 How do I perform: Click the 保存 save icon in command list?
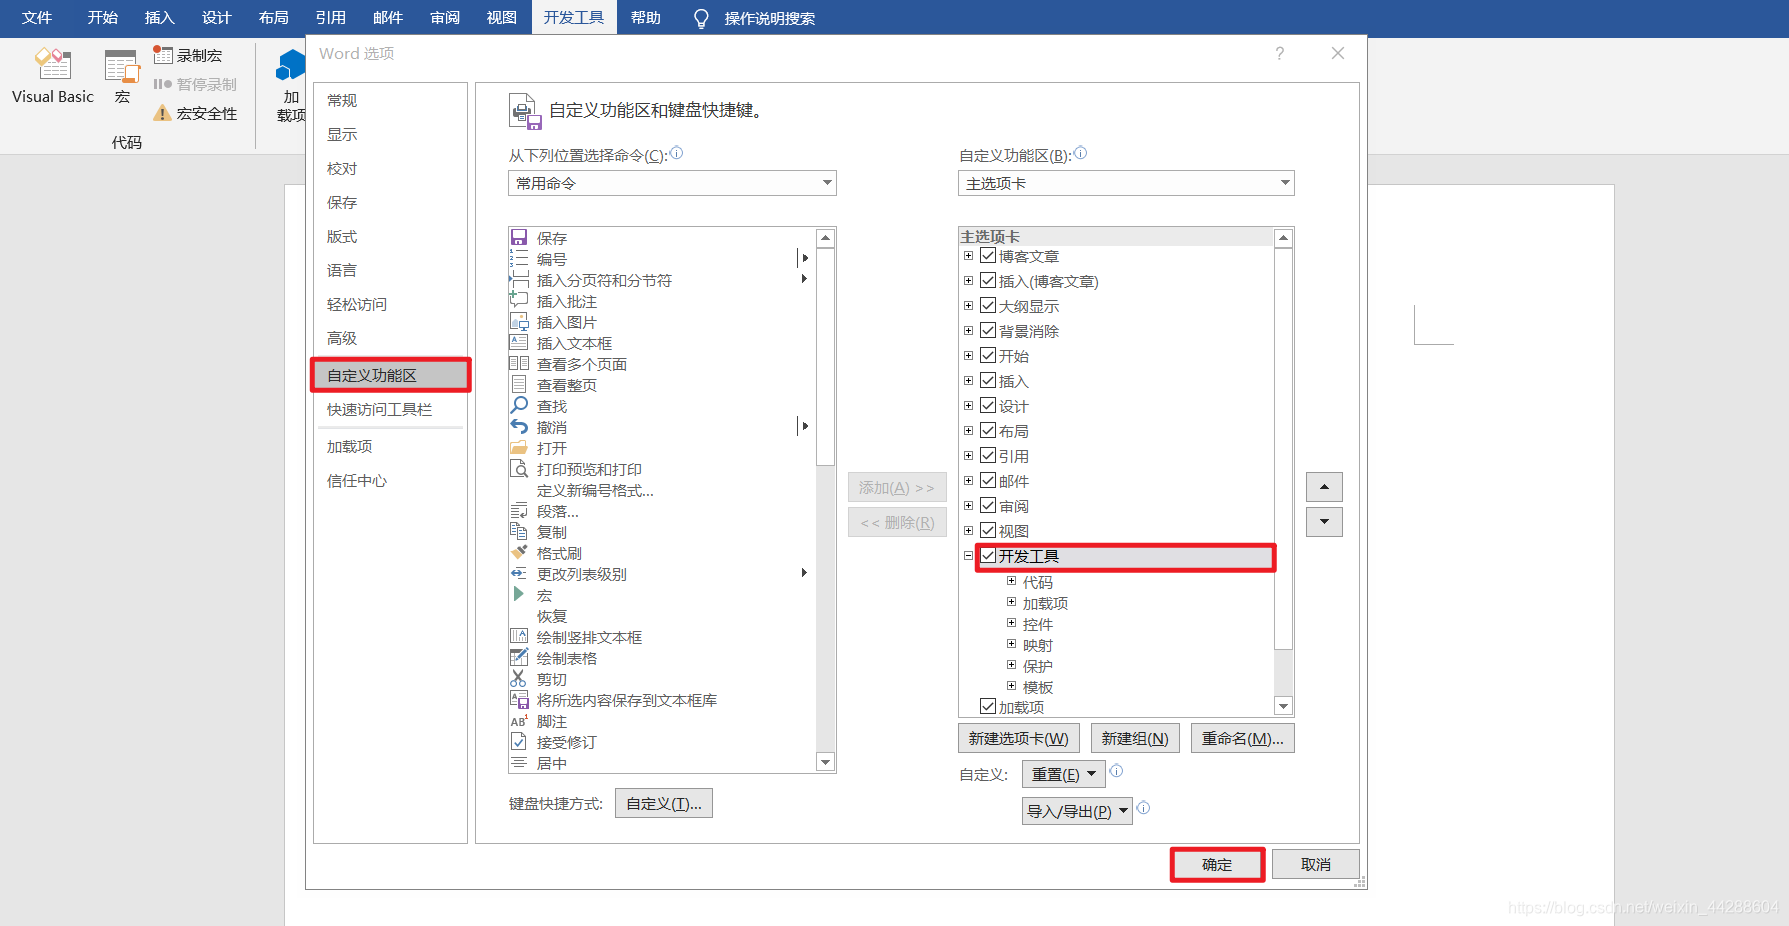[x=519, y=238]
